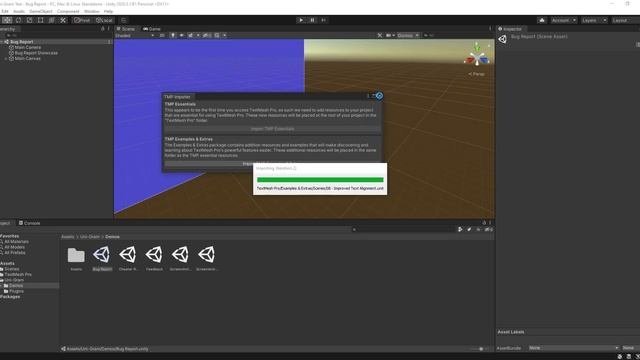Collapse the Bug Report scene in Hierarchy
The image size is (640, 360).
[2, 42]
